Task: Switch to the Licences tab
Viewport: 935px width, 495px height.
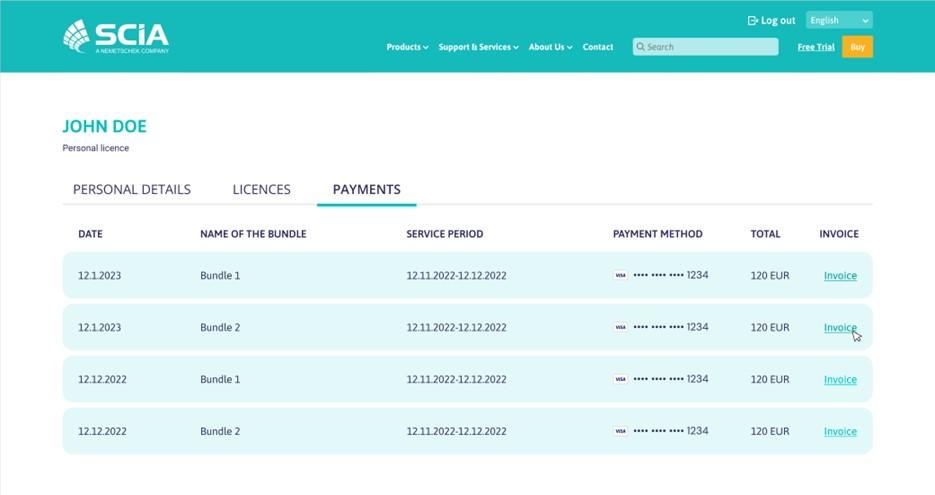Action: tap(261, 189)
